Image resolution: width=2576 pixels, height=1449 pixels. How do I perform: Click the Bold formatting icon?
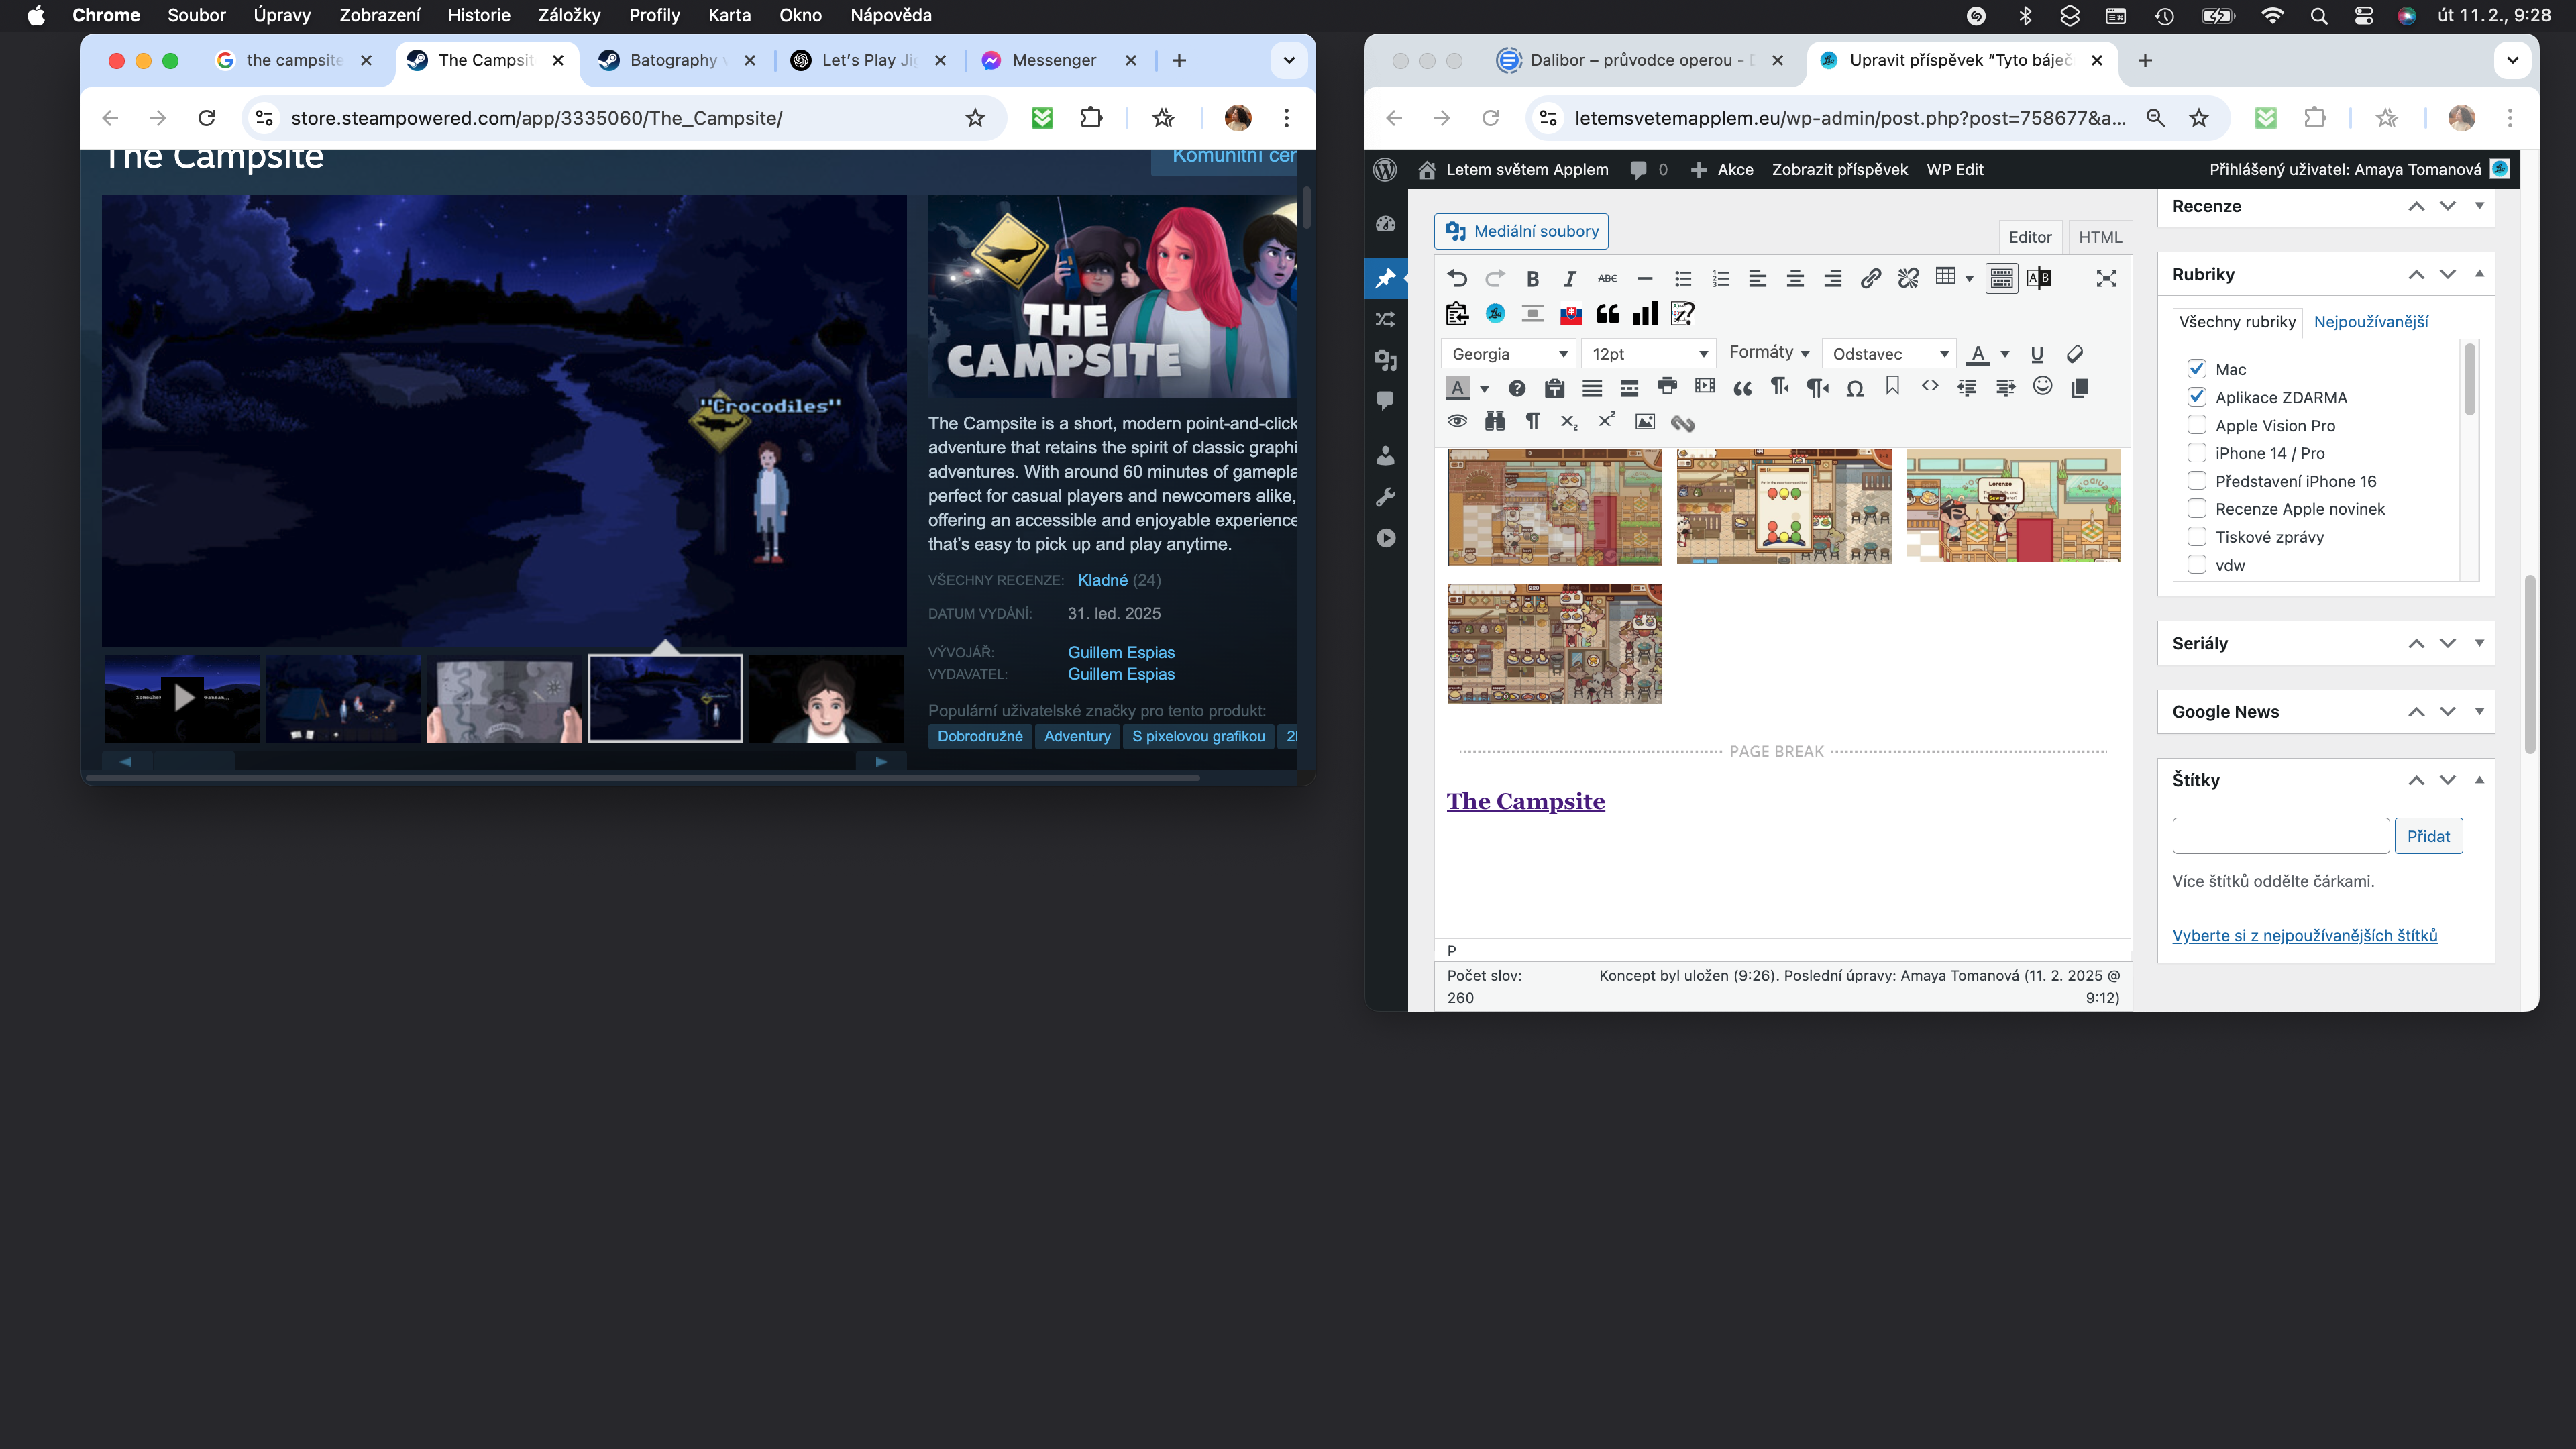[1532, 279]
